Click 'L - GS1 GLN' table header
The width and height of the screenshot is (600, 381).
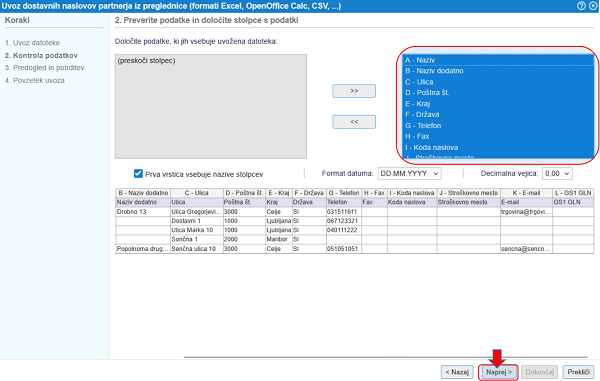tap(573, 193)
